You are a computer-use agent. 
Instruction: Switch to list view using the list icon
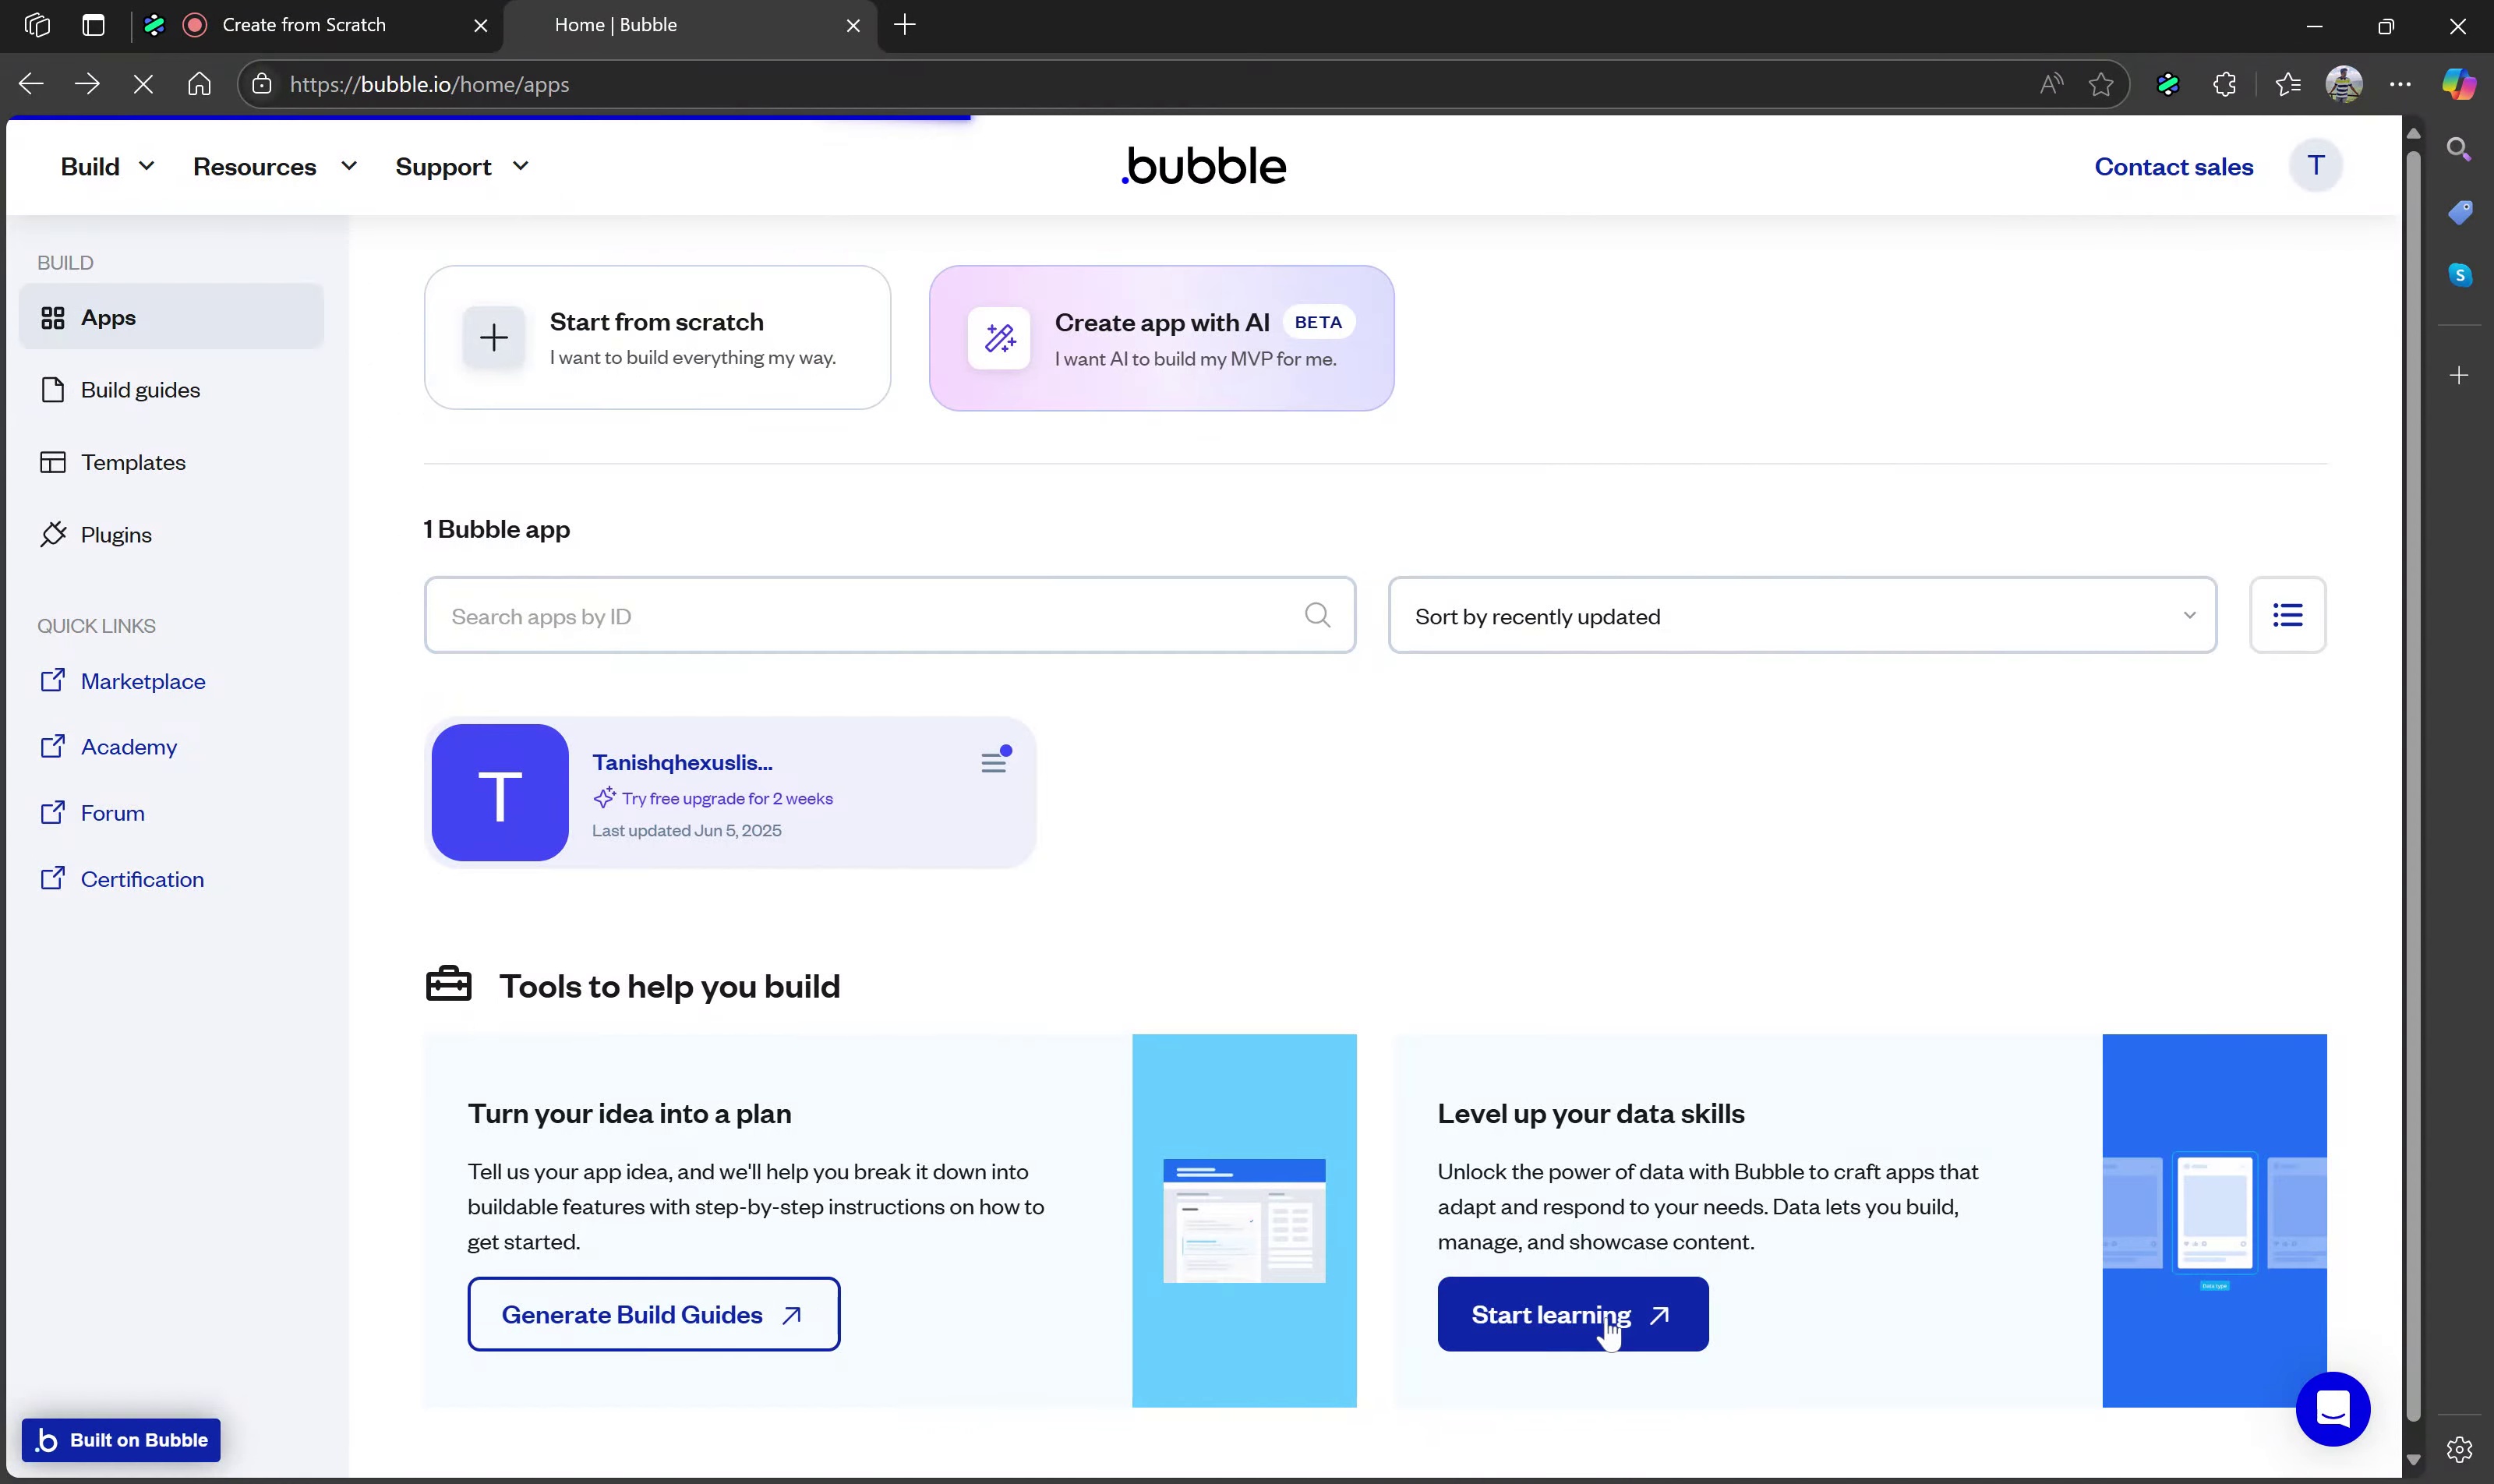[2287, 615]
